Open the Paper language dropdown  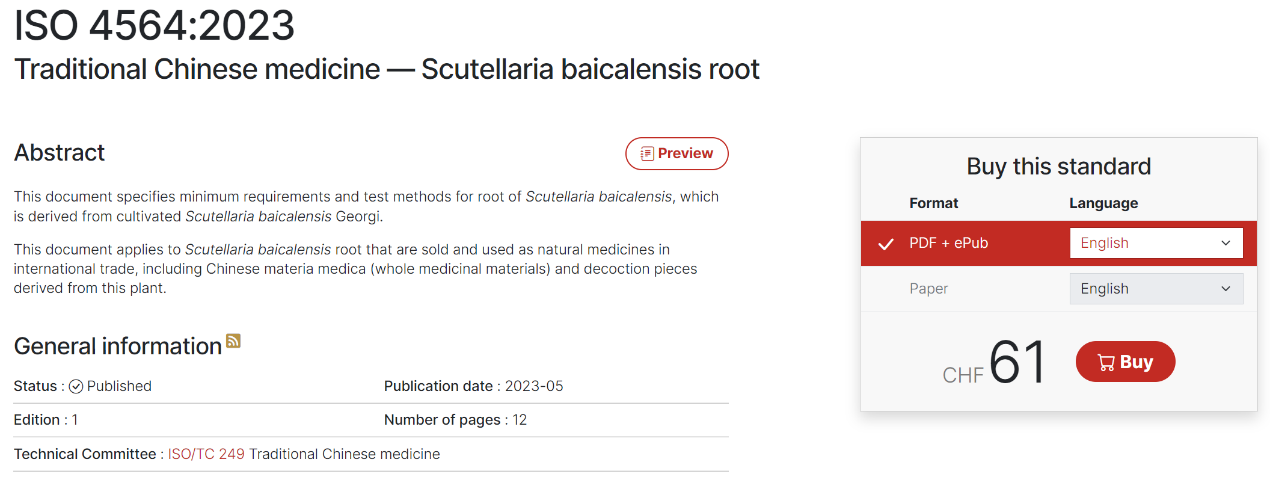coord(1156,289)
